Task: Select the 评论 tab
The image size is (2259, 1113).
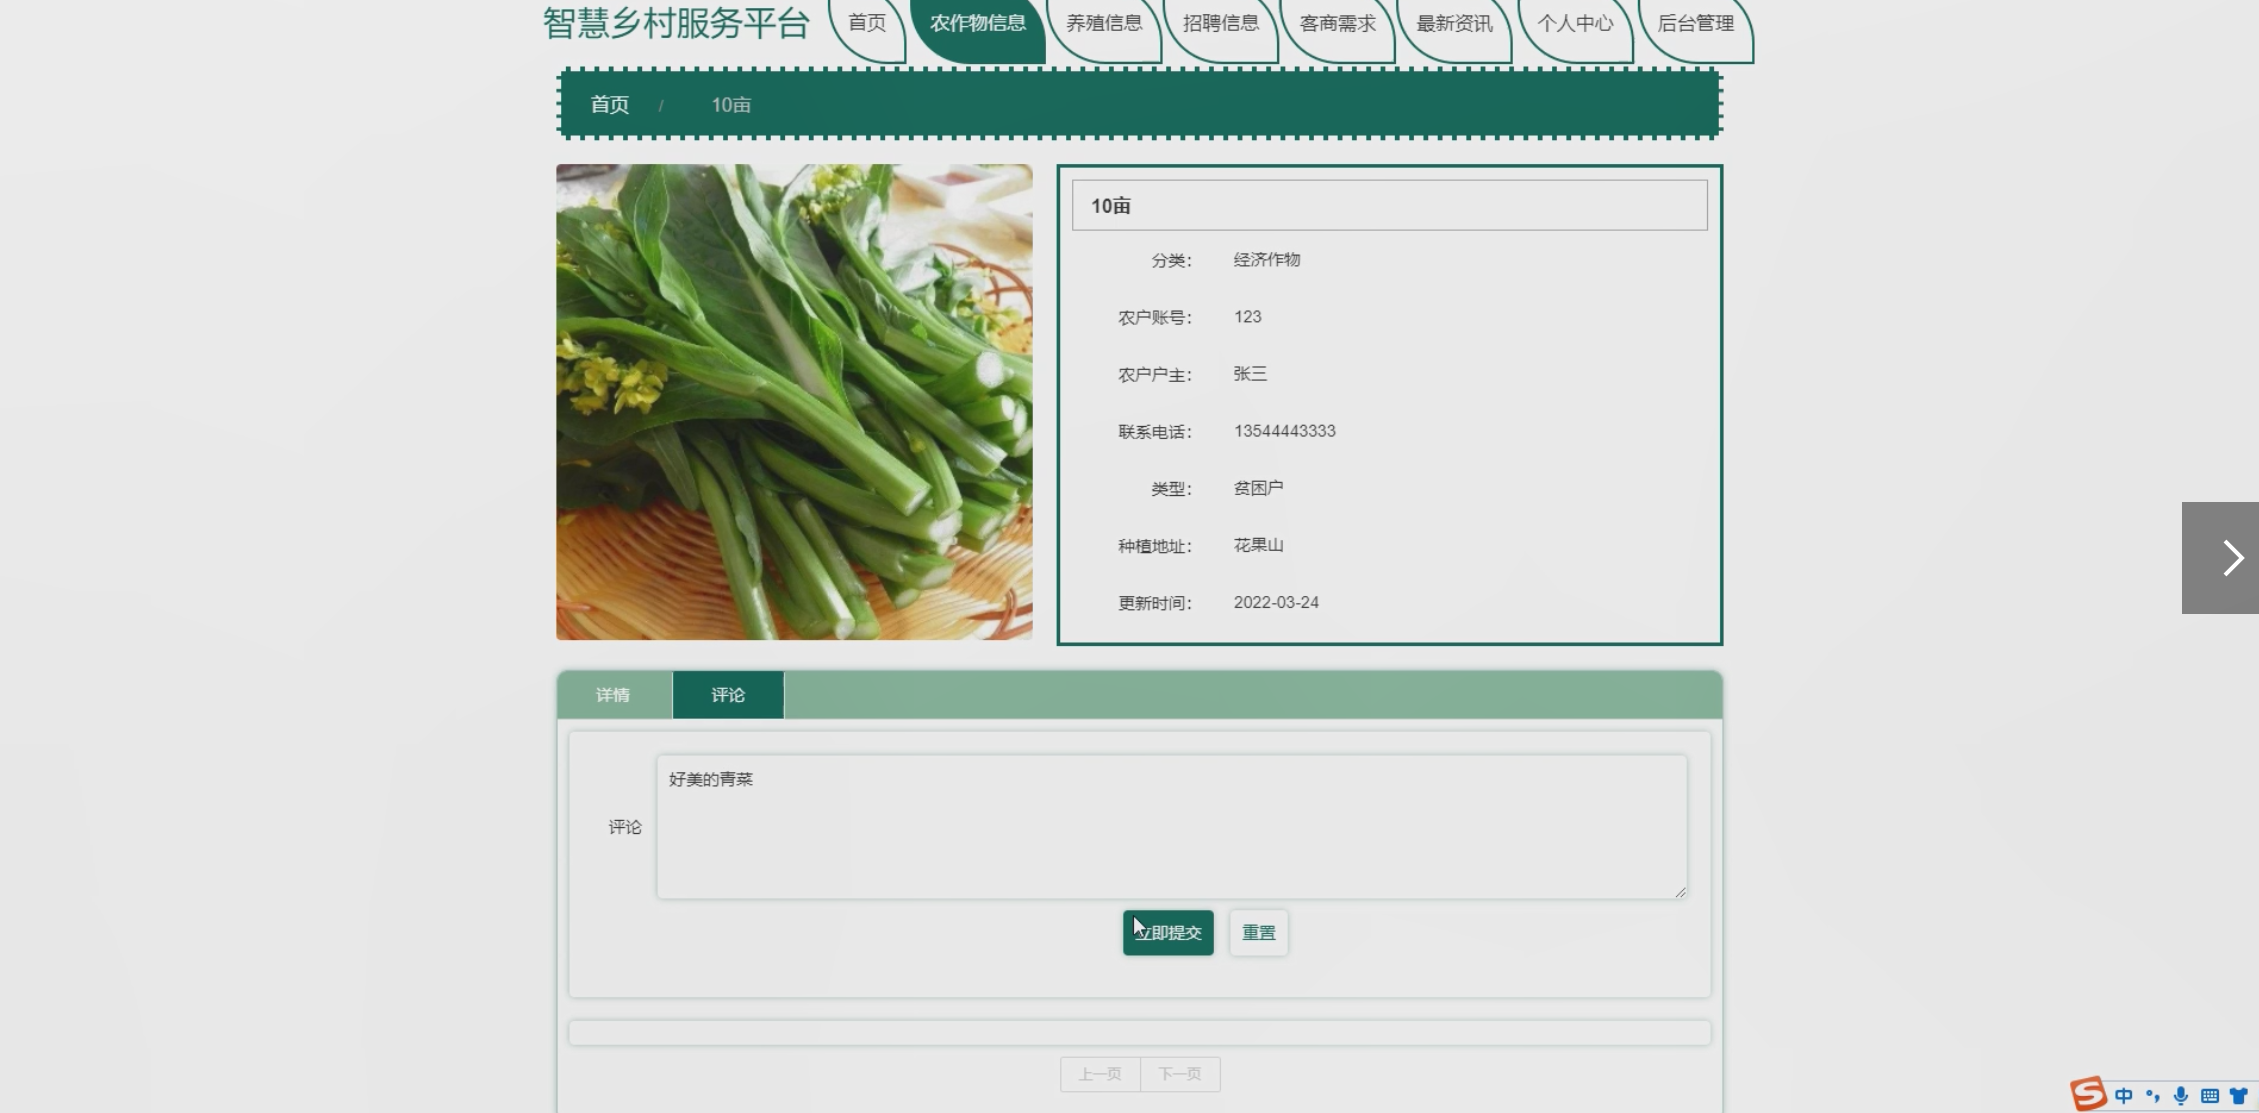Action: [728, 695]
